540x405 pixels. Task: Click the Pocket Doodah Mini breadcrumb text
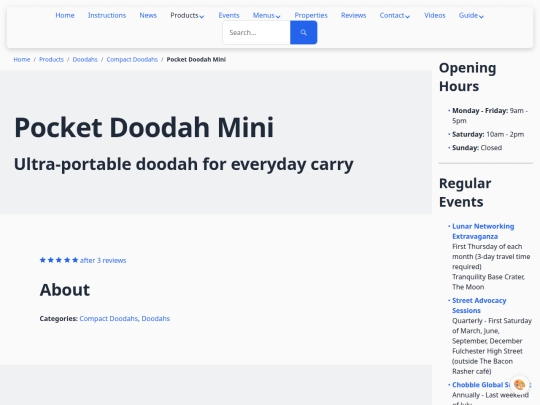tap(196, 60)
